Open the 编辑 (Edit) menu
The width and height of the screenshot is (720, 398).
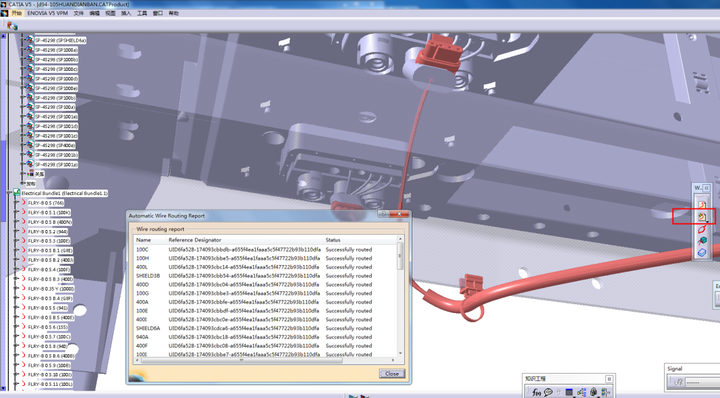point(95,13)
